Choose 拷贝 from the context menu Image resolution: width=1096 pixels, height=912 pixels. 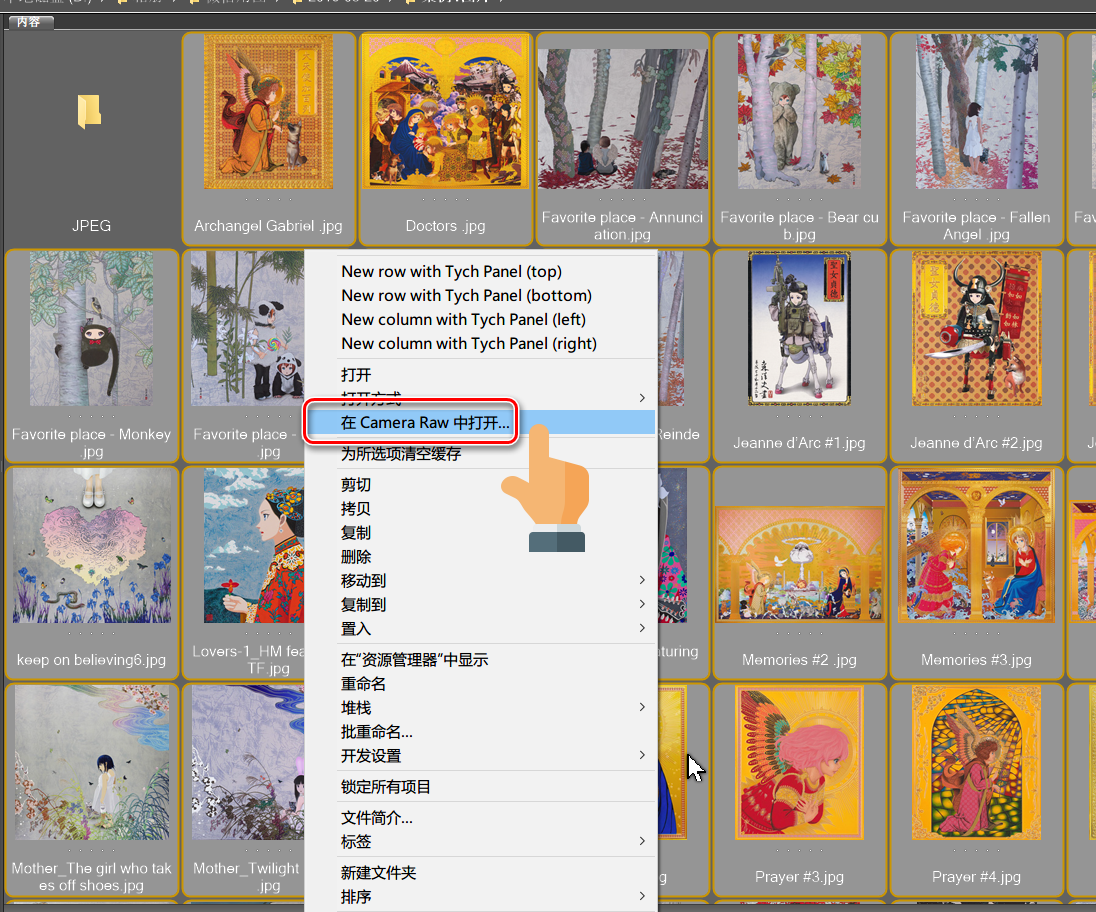click(356, 509)
